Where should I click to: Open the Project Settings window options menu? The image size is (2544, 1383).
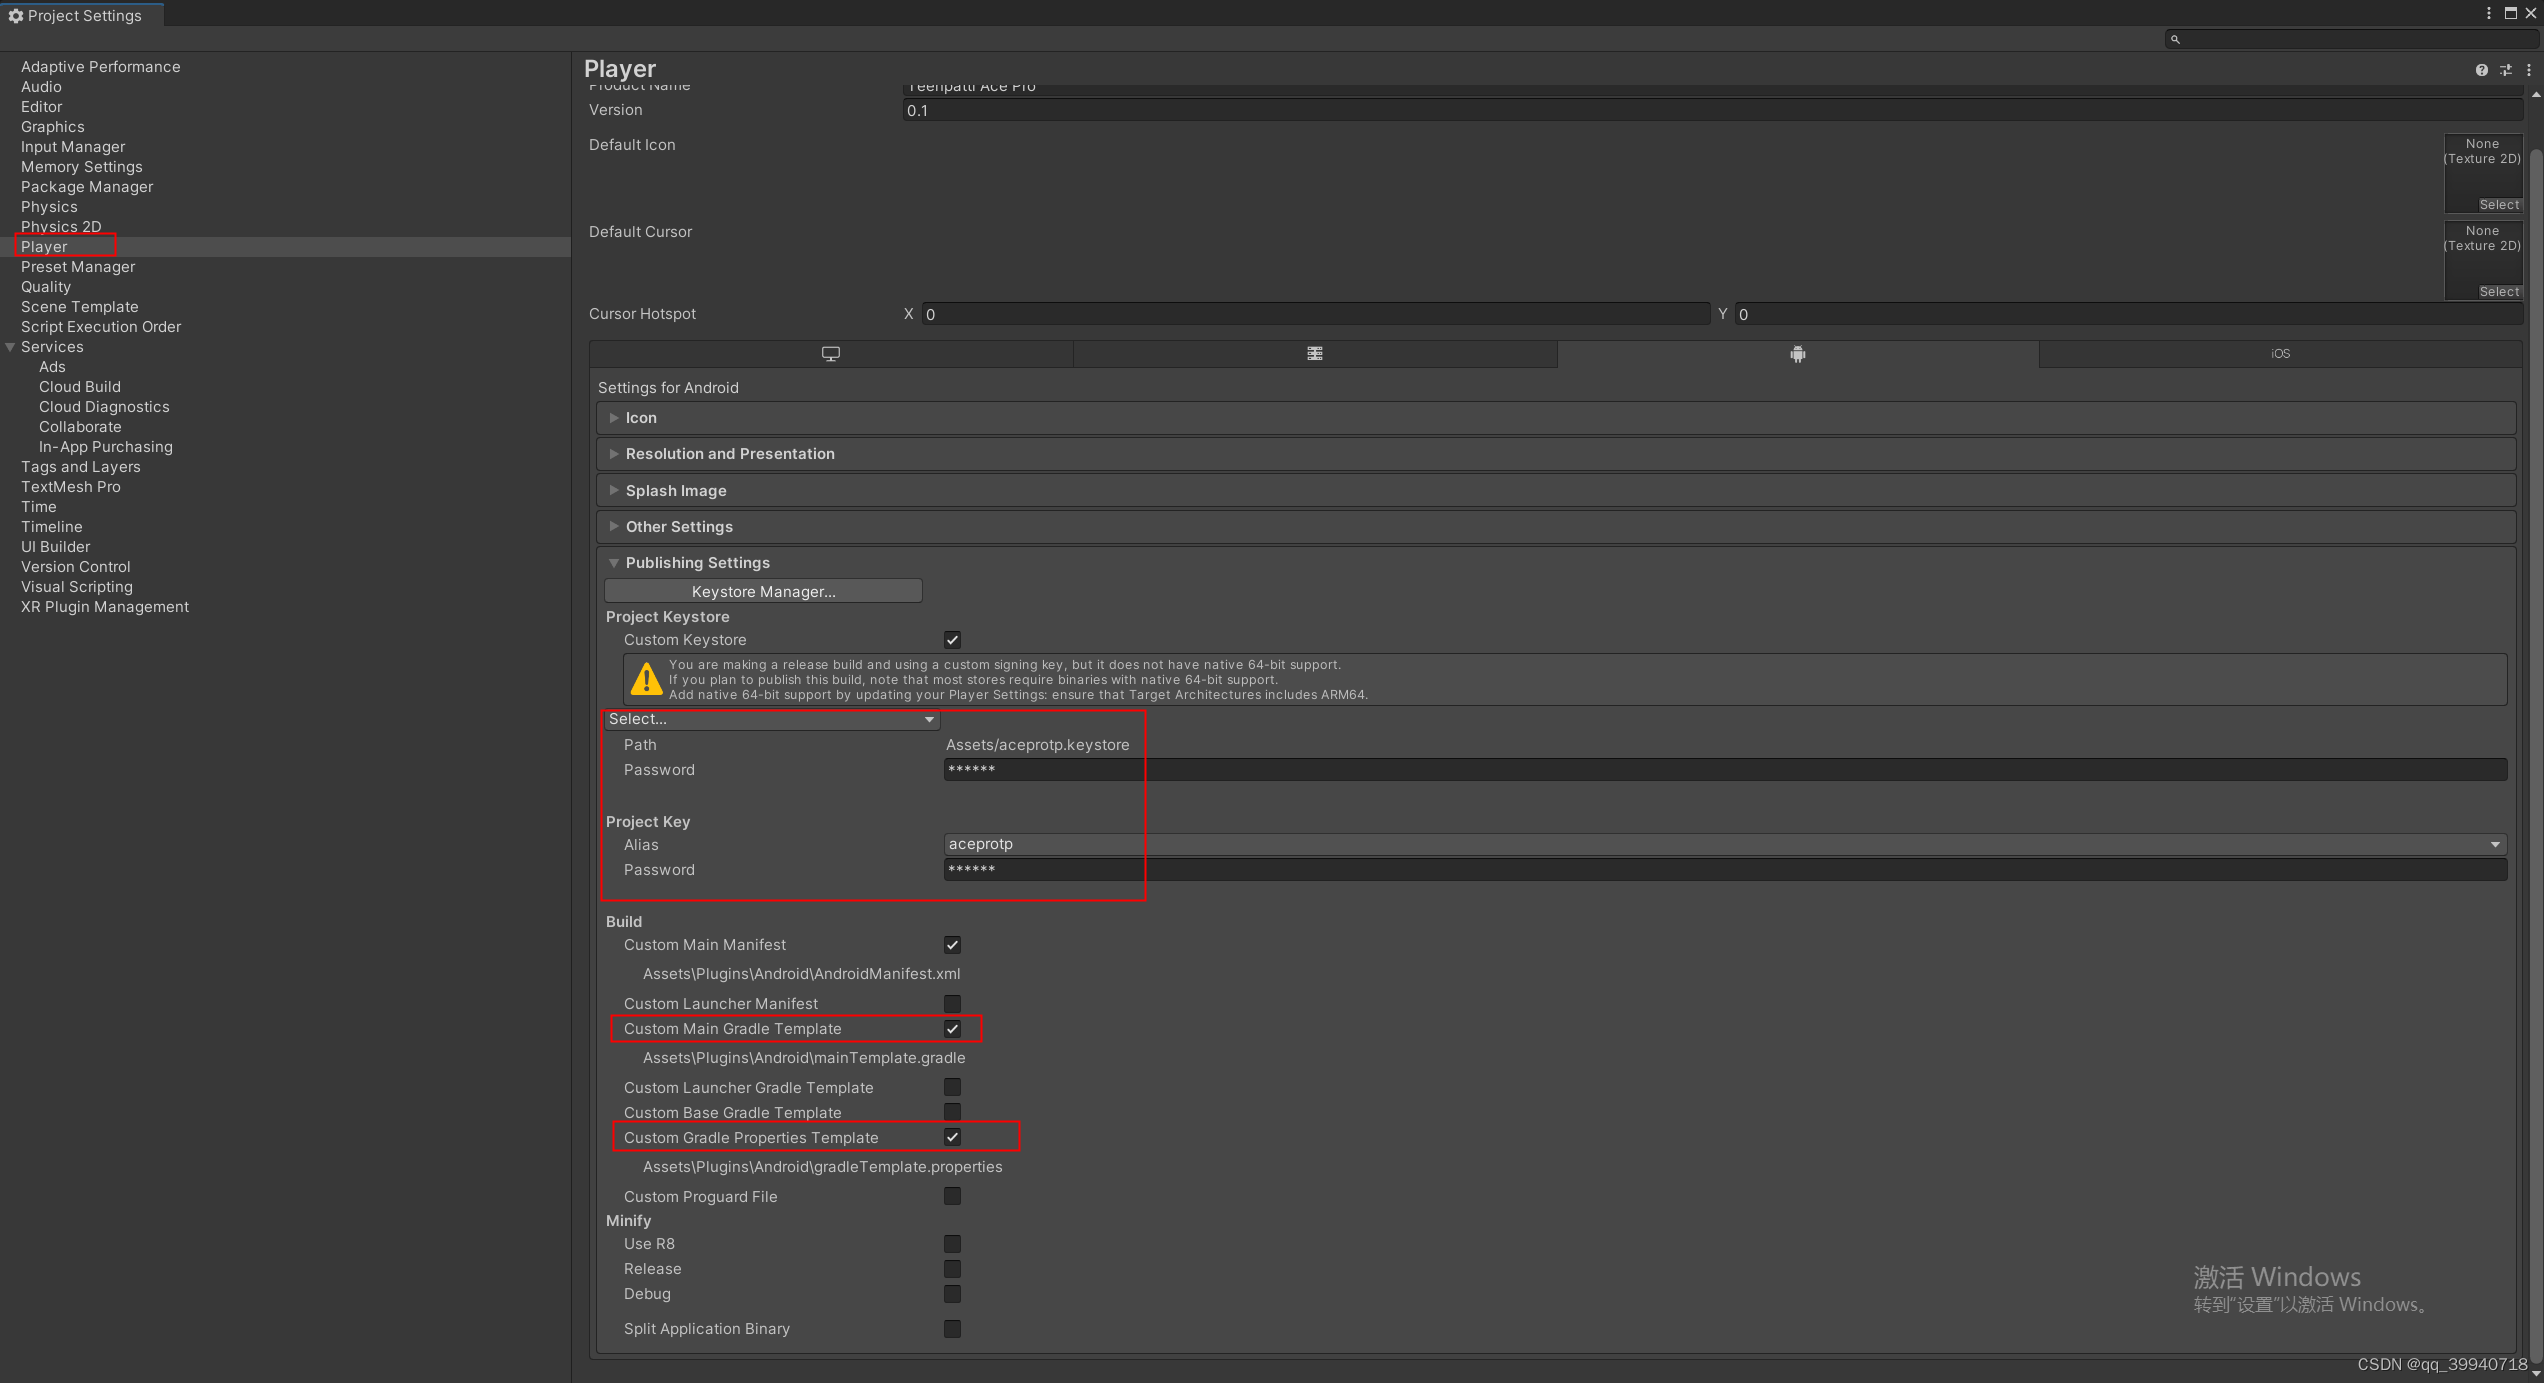2489,13
